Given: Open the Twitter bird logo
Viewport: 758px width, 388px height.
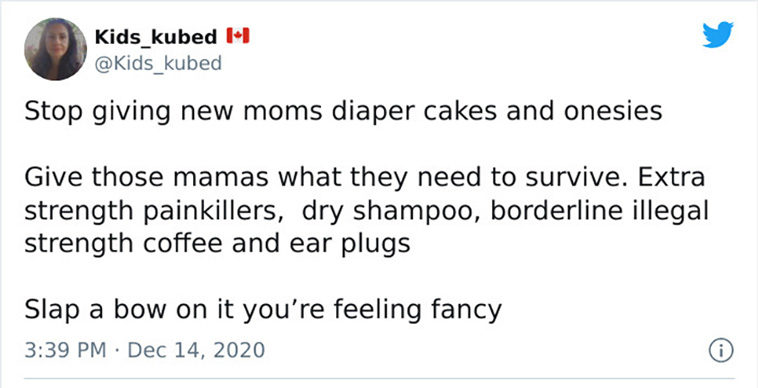Looking at the screenshot, I should [718, 35].
